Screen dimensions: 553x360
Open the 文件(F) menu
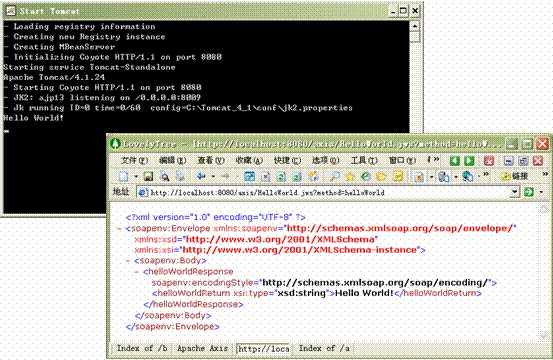pos(134,160)
